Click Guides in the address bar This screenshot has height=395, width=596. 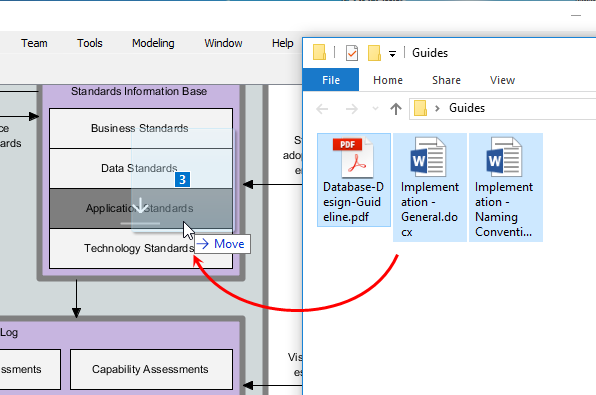pos(467,108)
